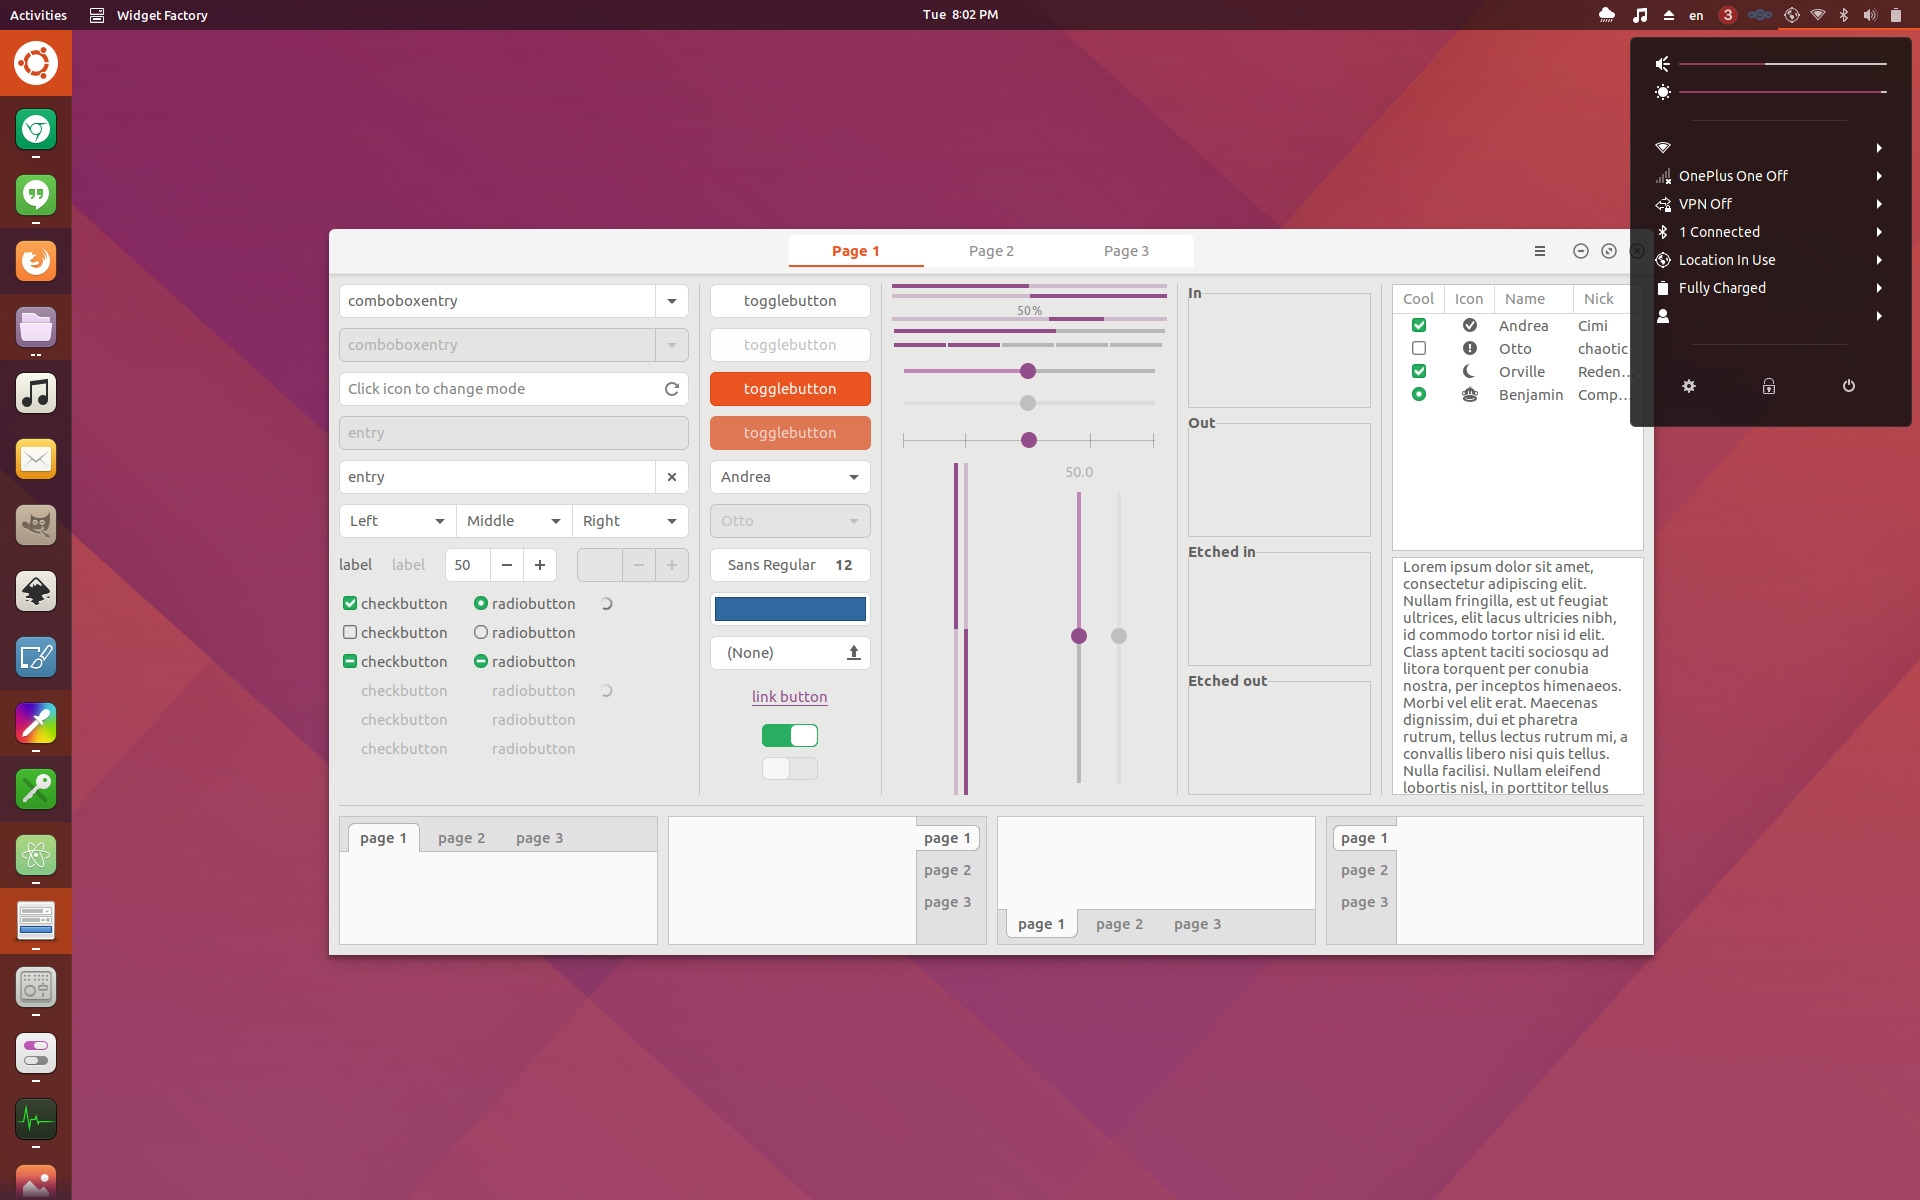Select page 3 tab in right-tabbed notebook
Screen dimensions: 1920x1200
click(x=947, y=902)
